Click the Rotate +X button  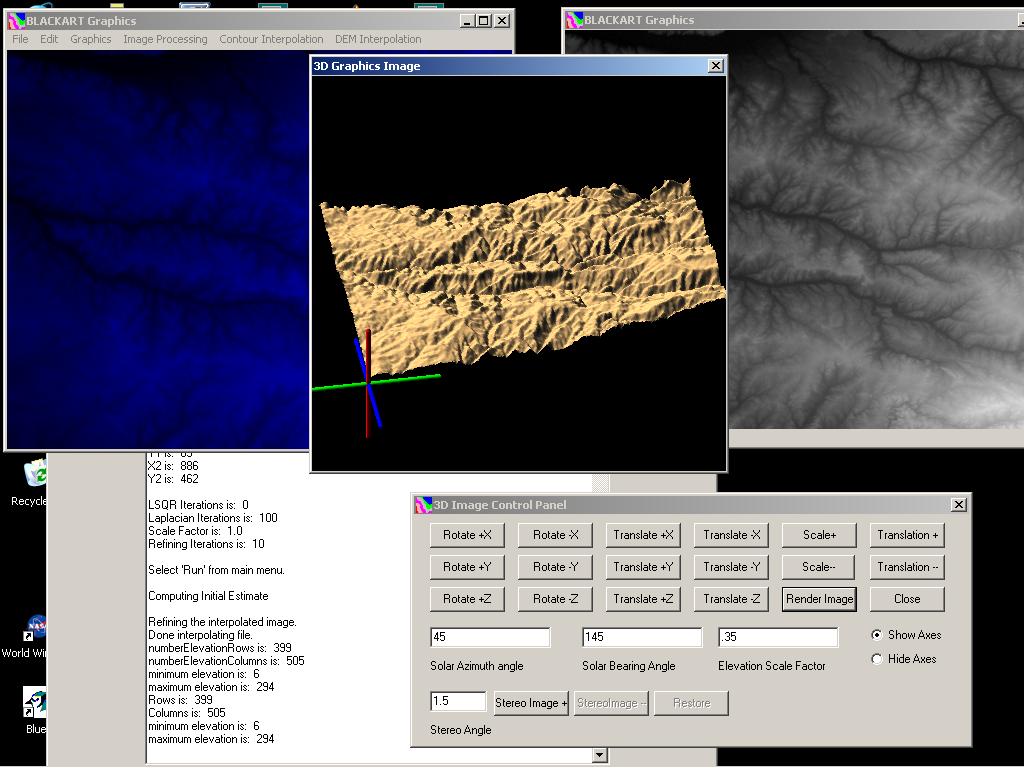[x=467, y=535]
